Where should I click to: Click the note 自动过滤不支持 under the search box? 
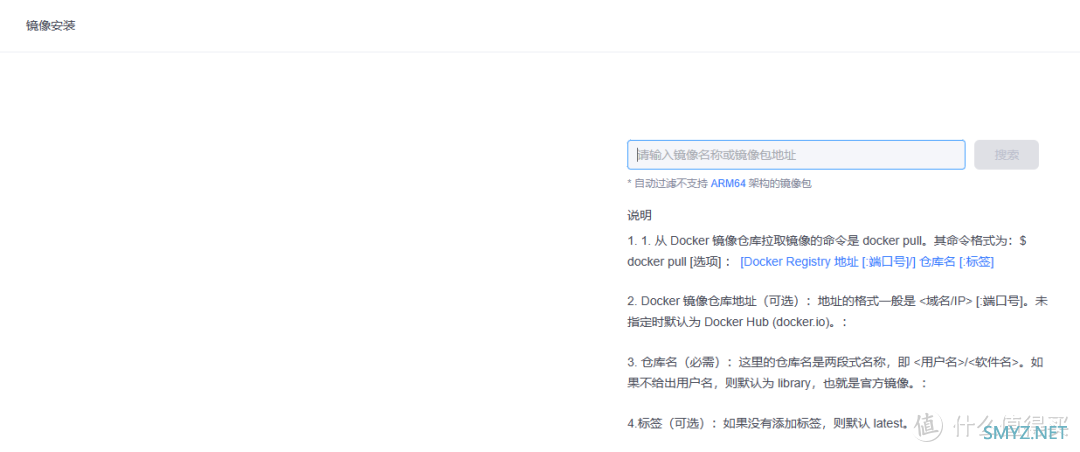(x=720, y=183)
